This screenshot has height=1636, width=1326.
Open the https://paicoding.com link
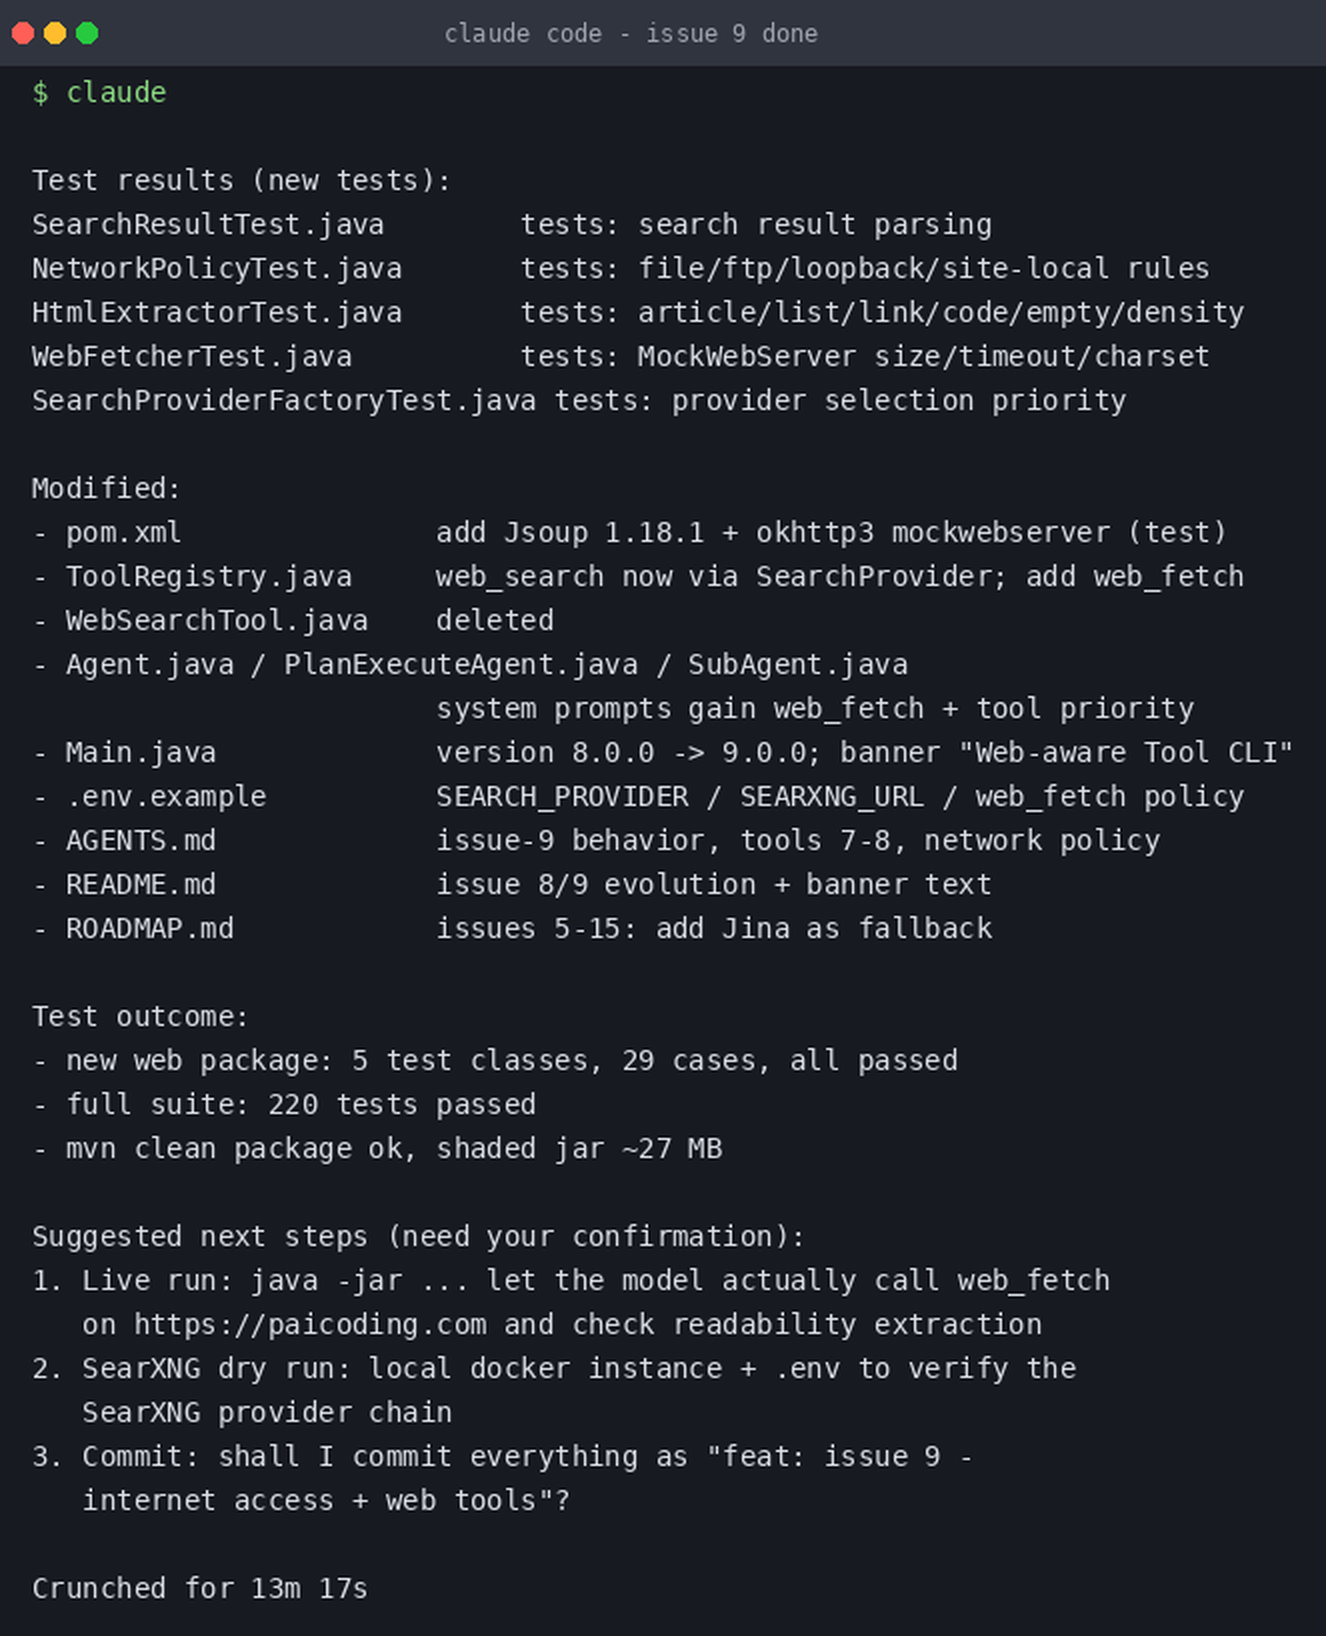click(310, 1324)
